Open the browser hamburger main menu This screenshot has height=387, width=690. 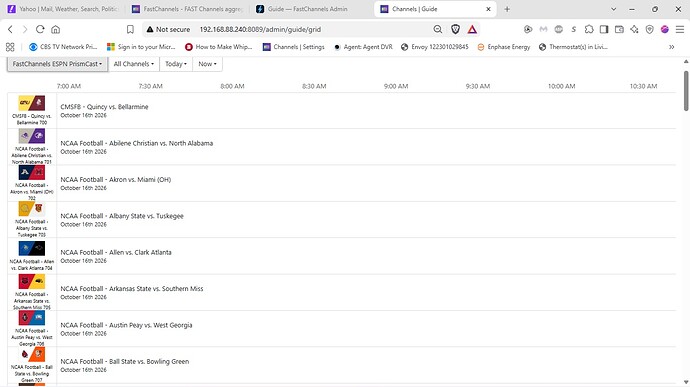680,29
